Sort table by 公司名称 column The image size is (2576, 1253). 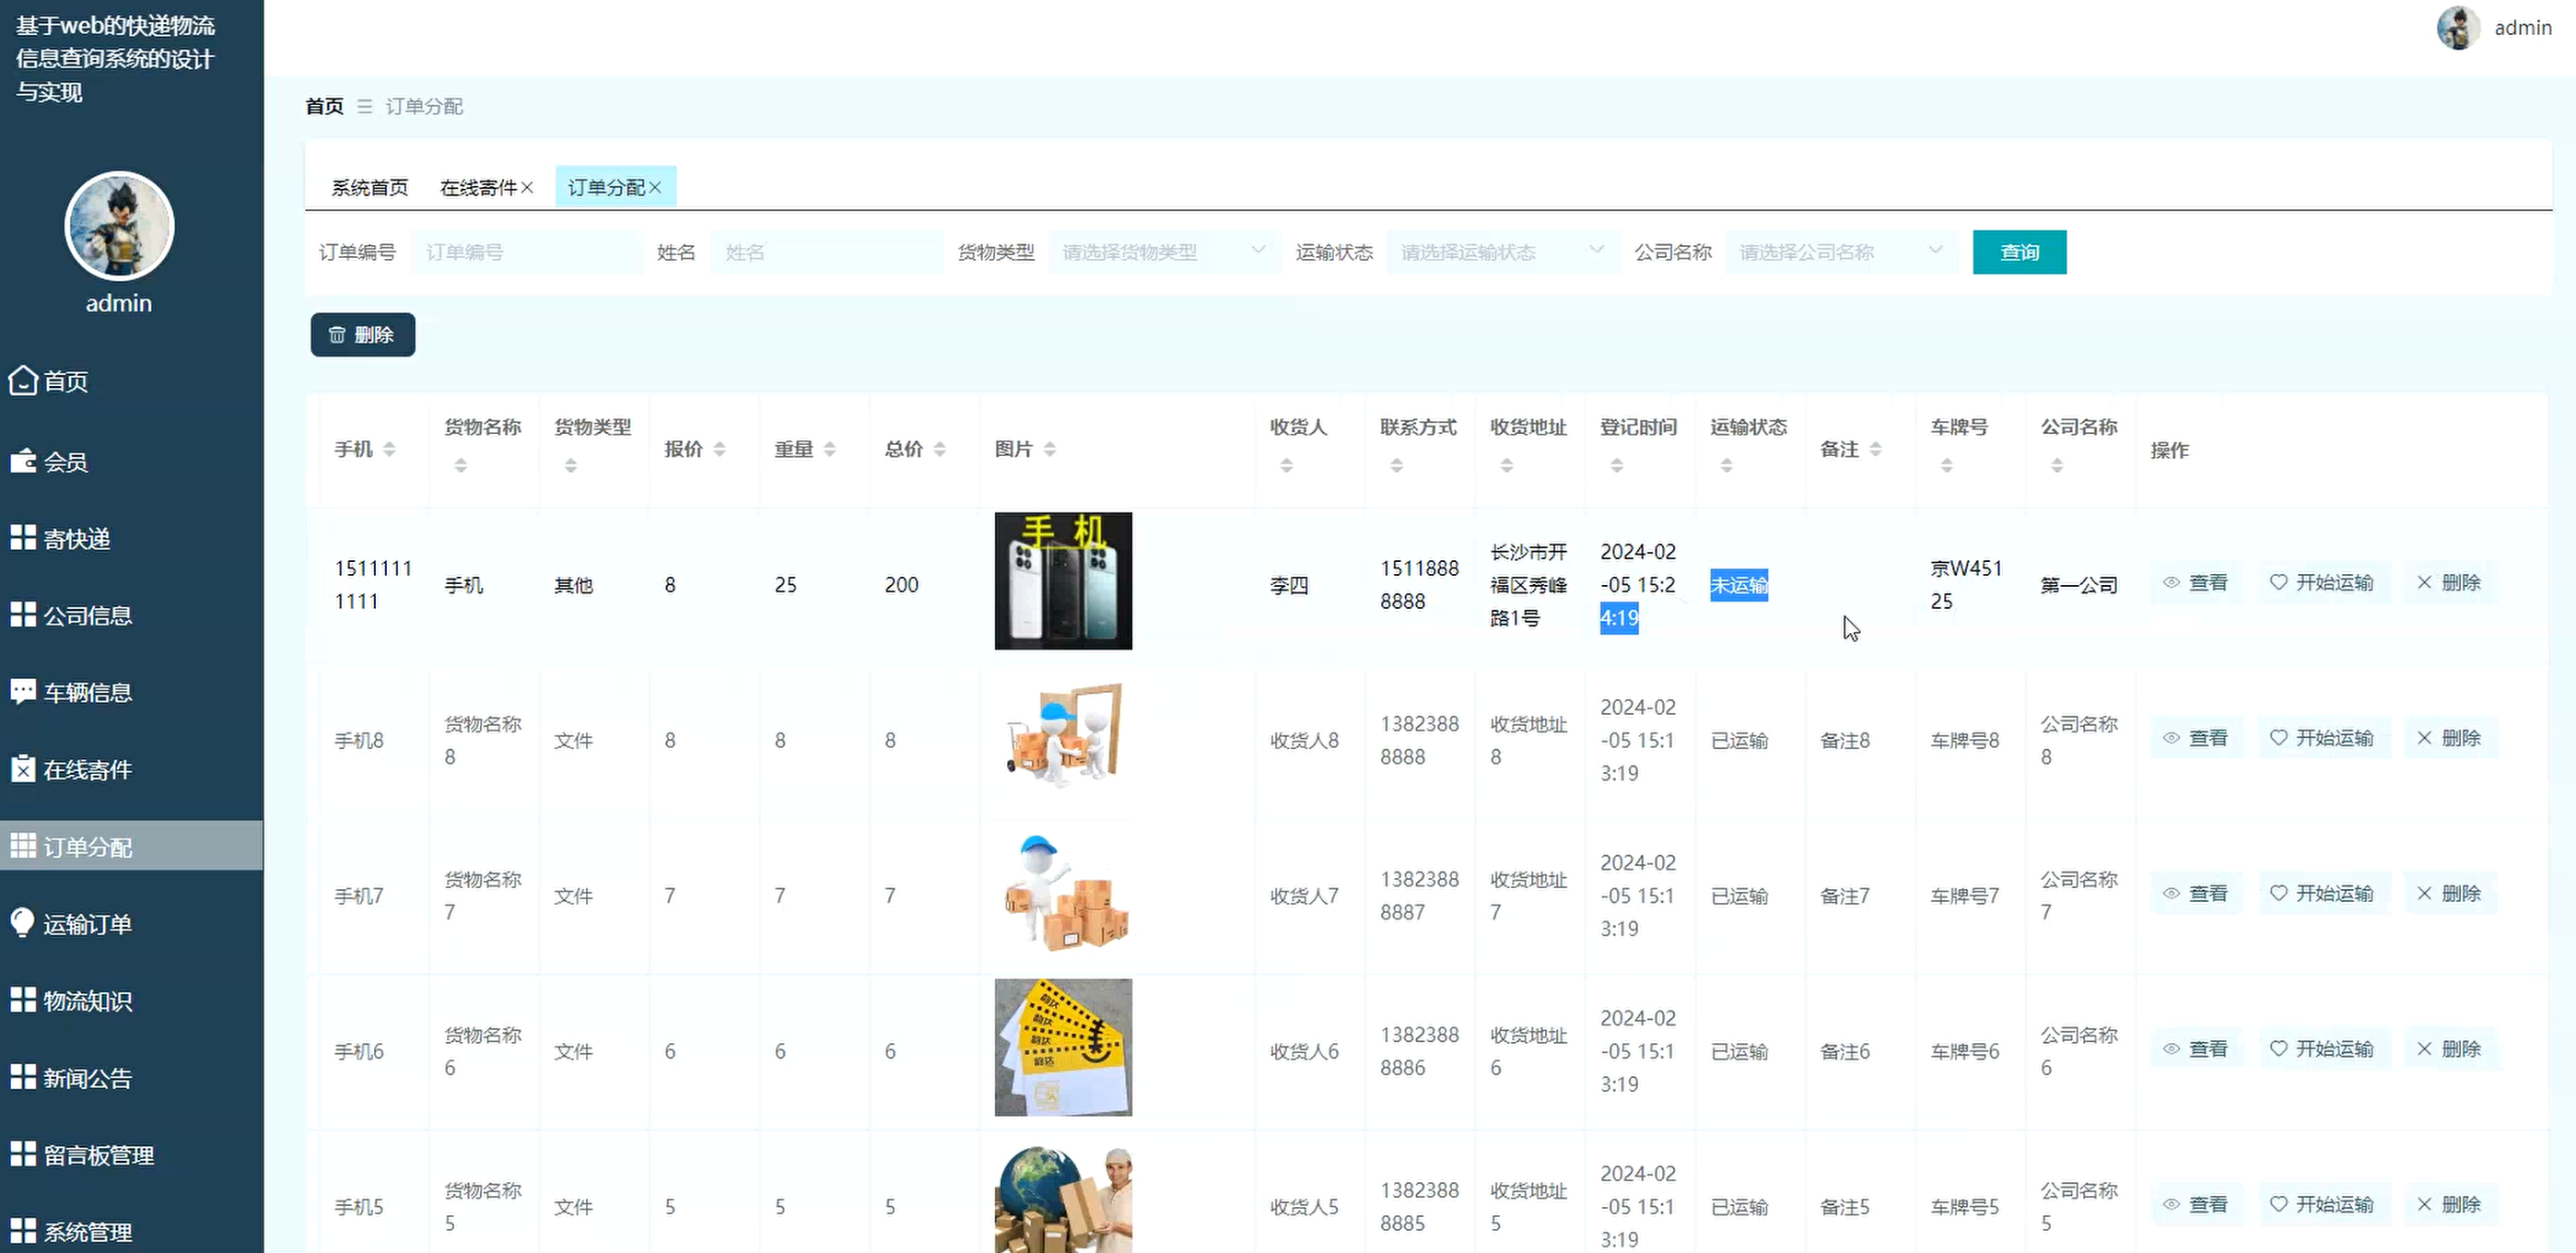coord(2057,465)
